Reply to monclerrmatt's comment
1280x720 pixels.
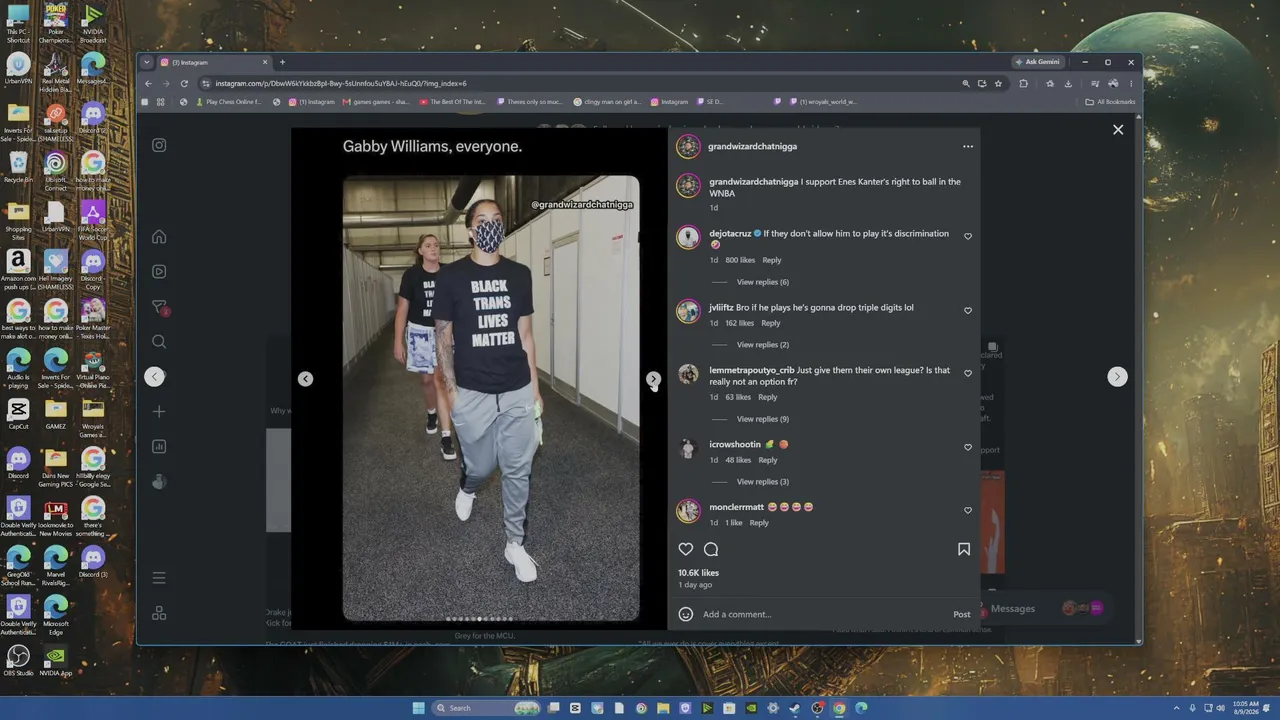(x=759, y=523)
